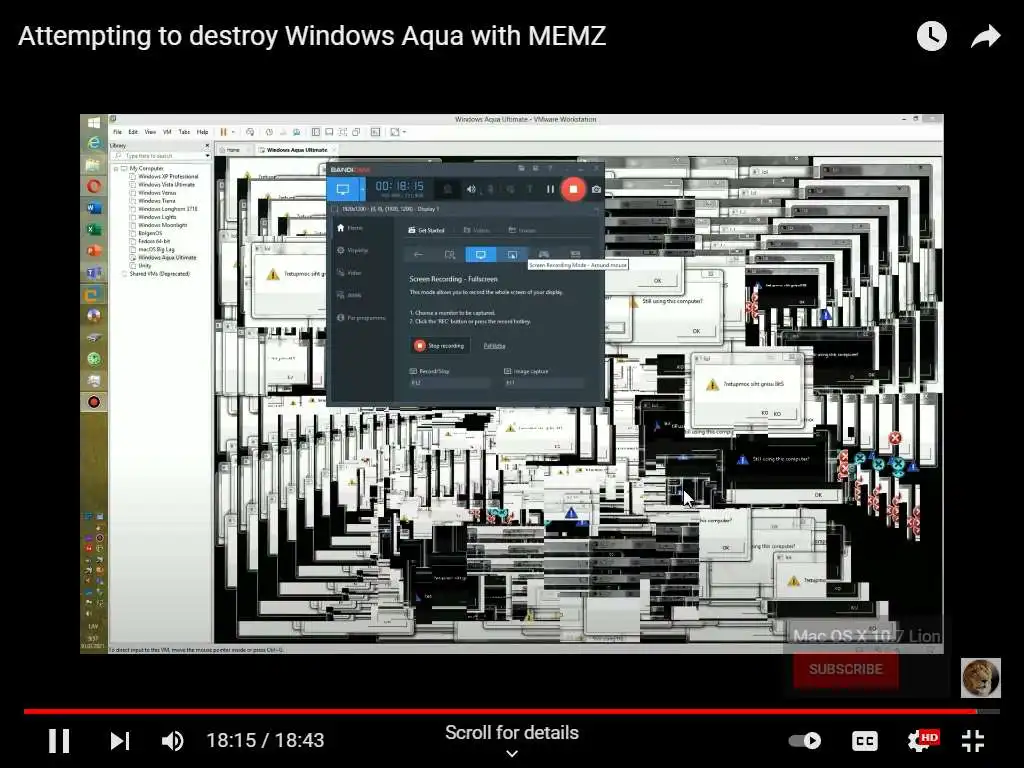Screen dimensions: 1024x768
Task: Open the File menu in VMware
Action: click(118, 132)
